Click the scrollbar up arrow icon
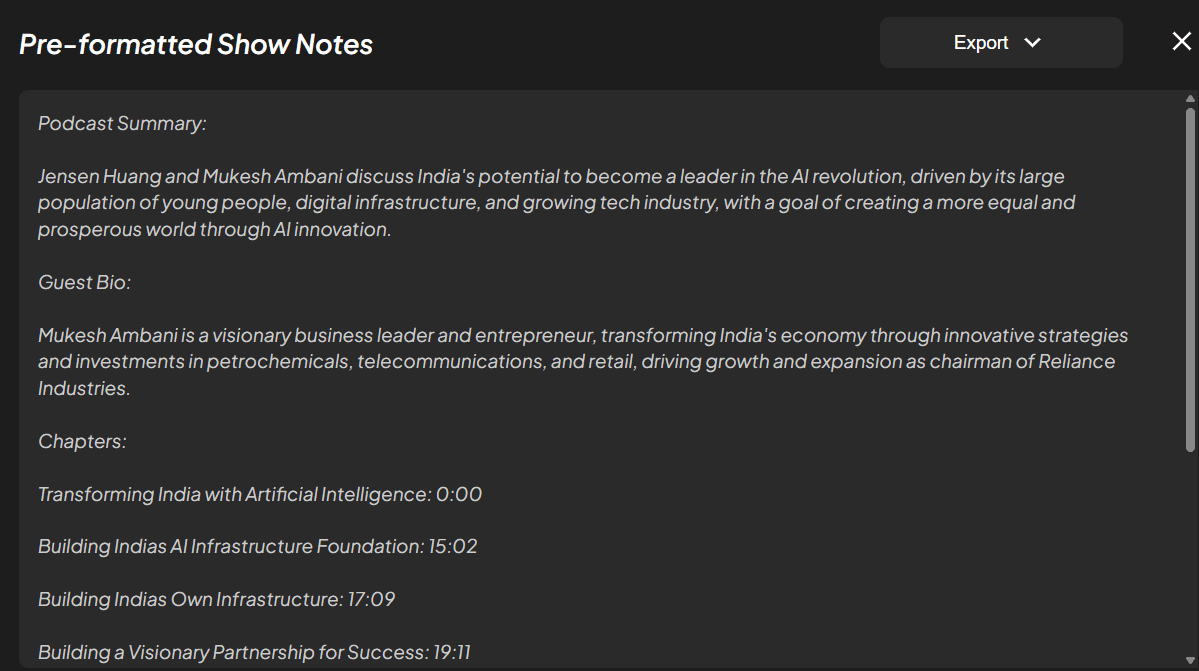 point(1189,97)
